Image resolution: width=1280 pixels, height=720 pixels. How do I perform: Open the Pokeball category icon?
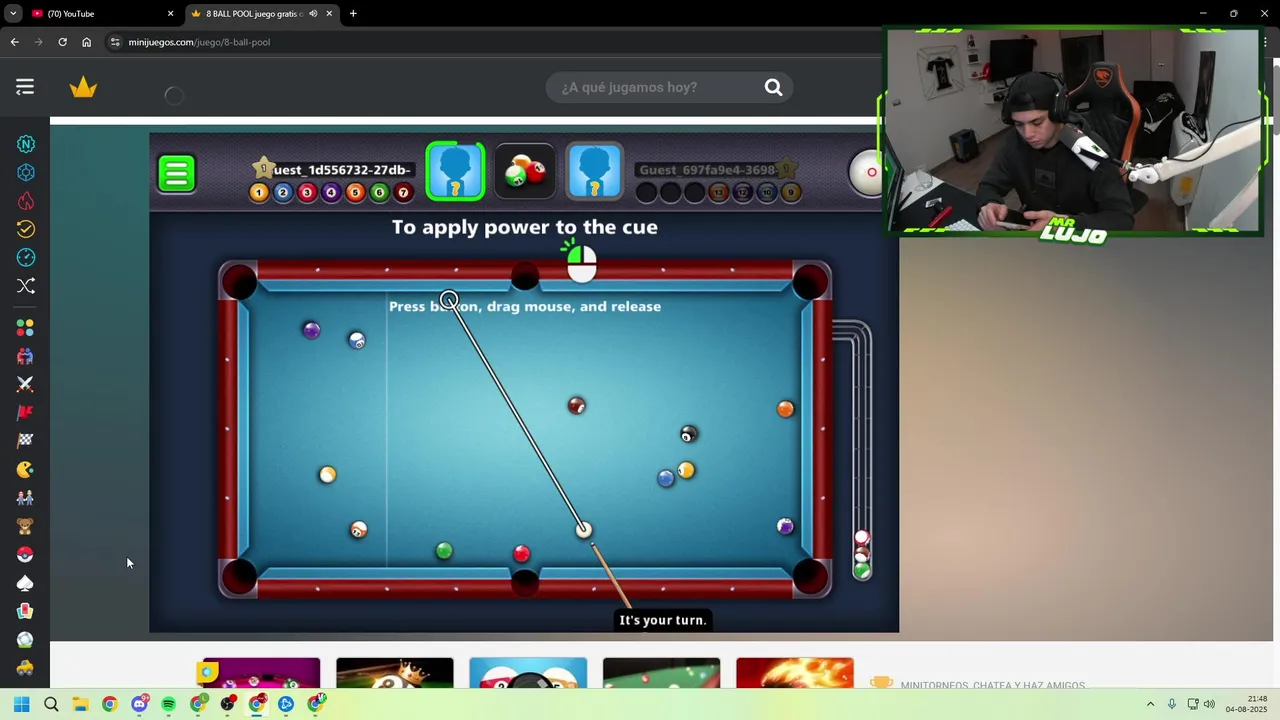click(25, 554)
